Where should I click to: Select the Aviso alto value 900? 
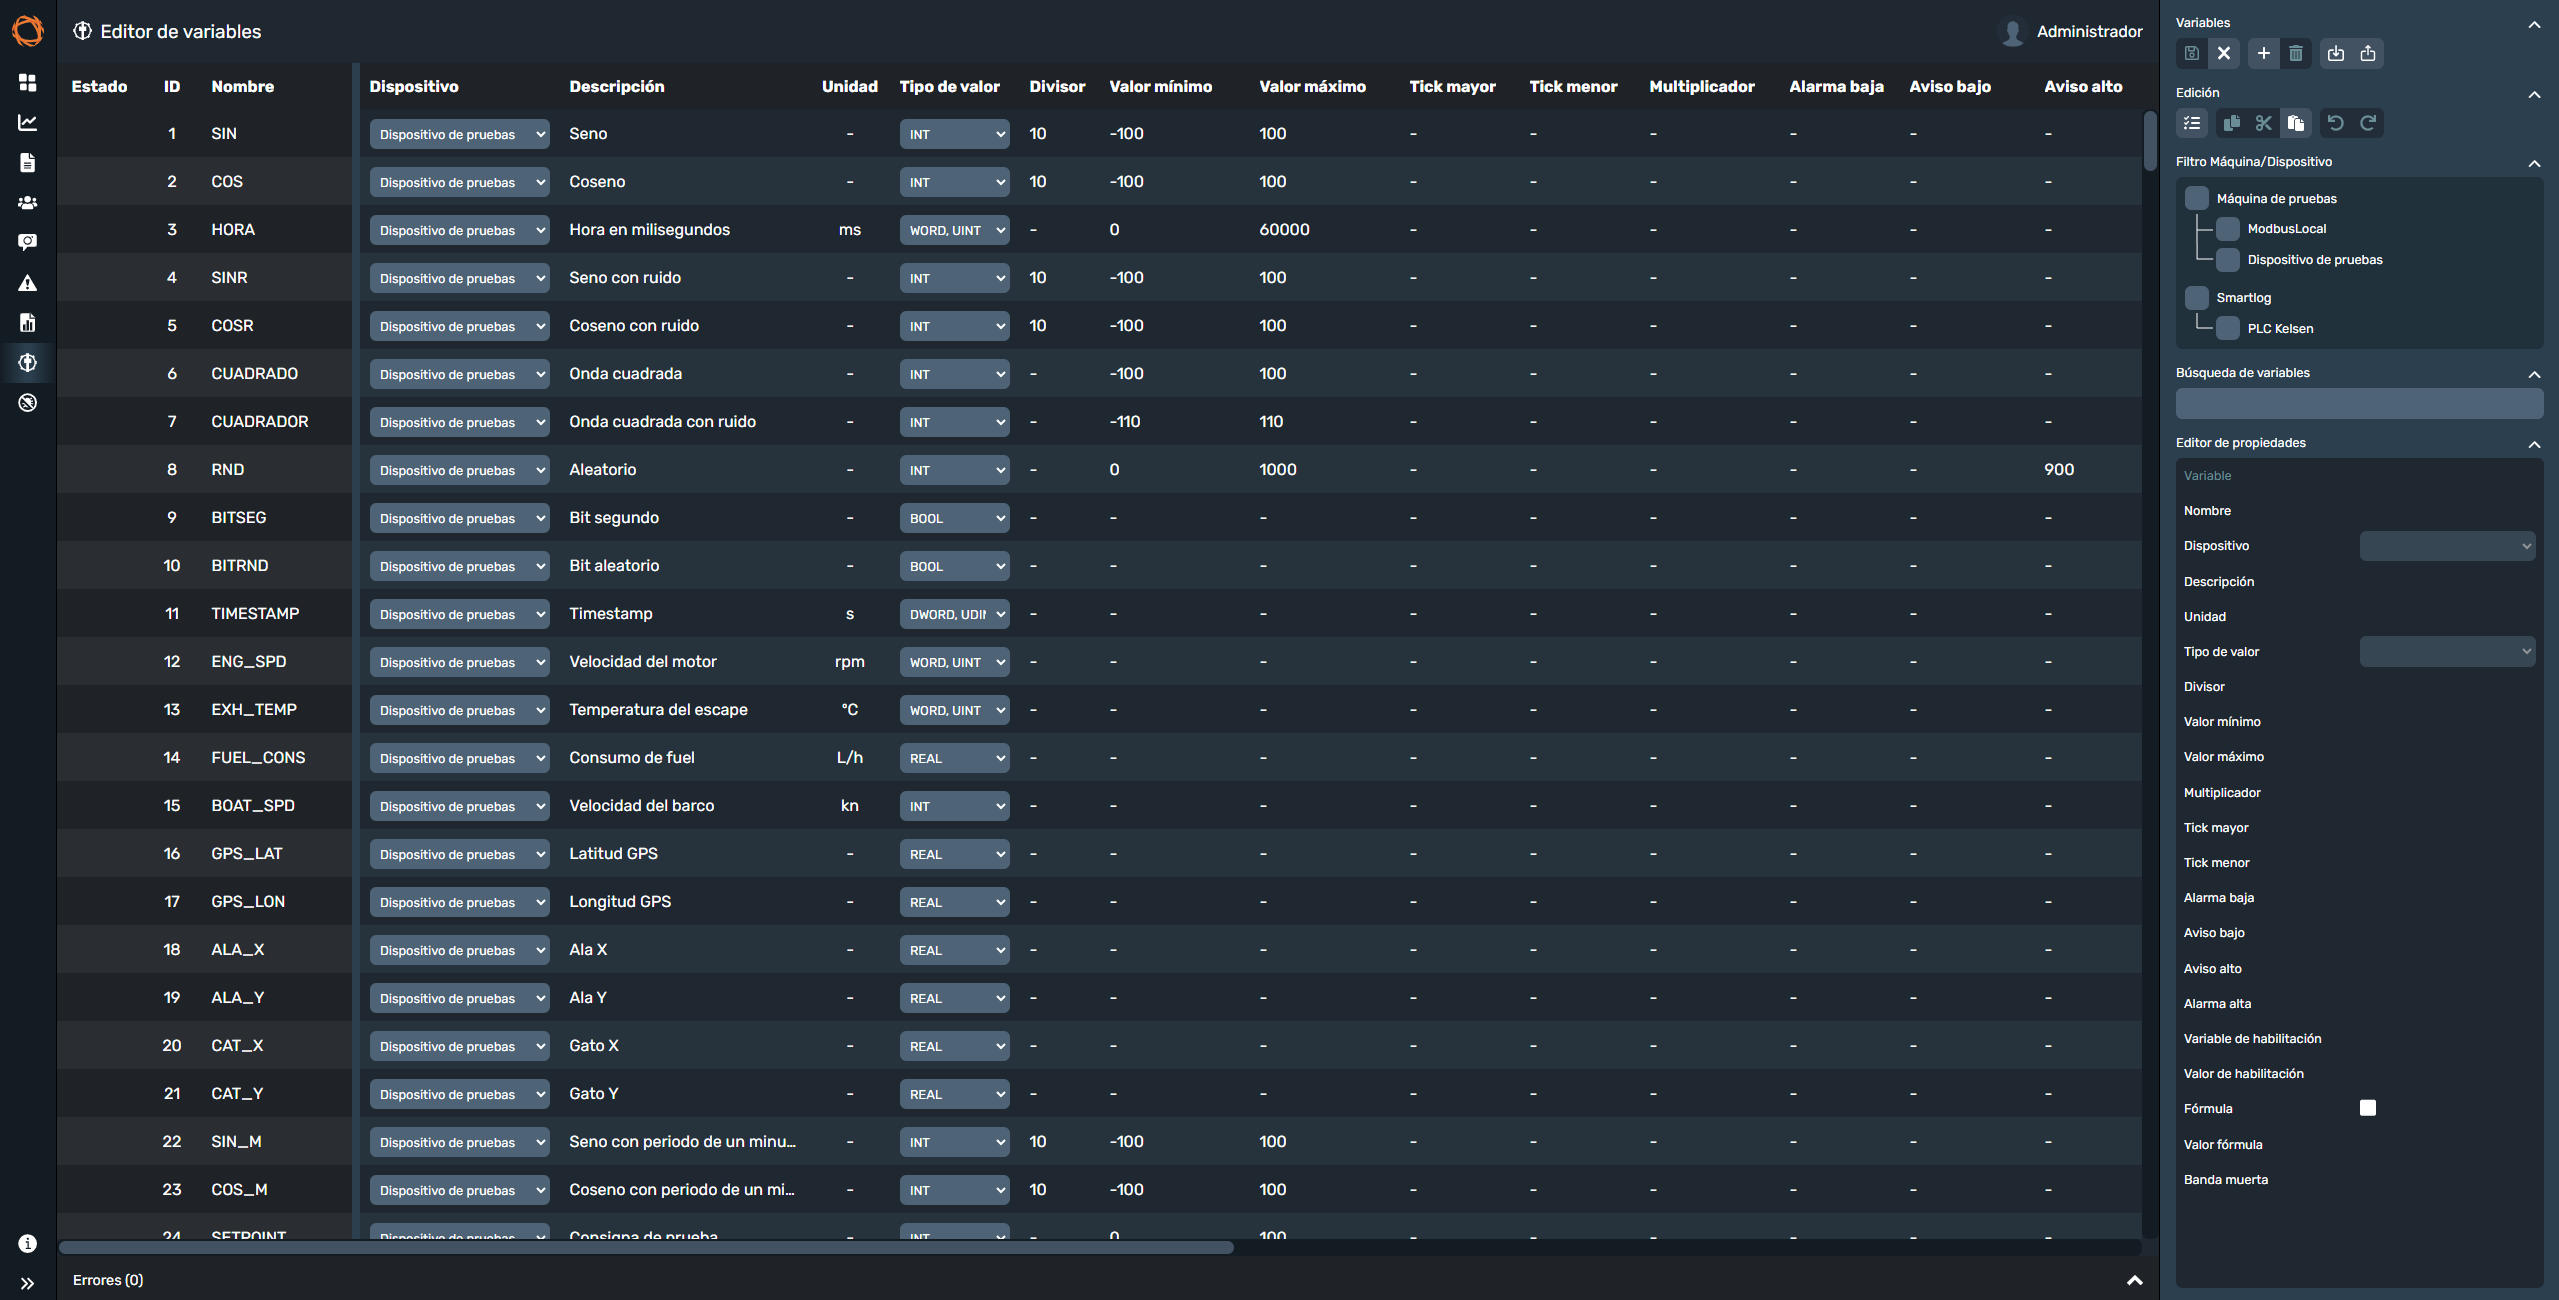[x=2059, y=469]
